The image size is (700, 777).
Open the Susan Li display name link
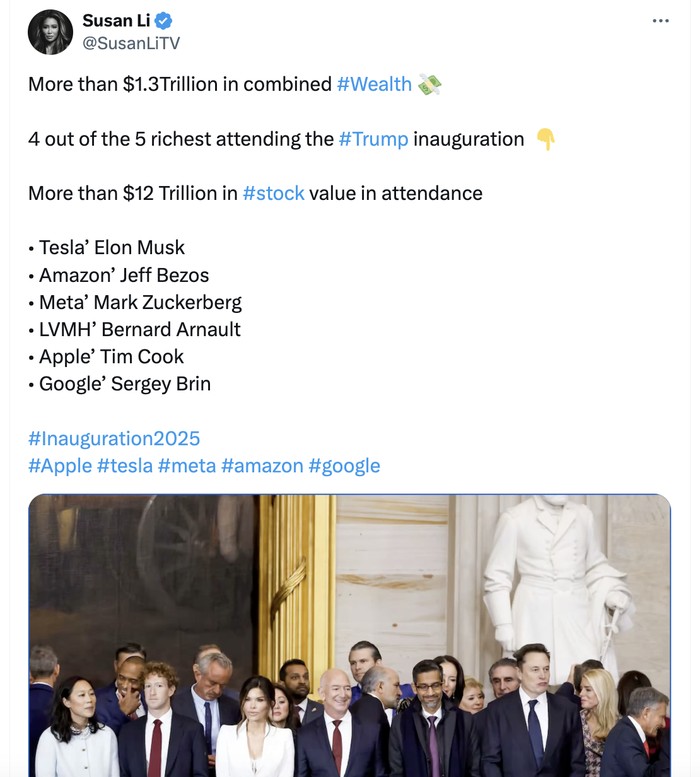[115, 22]
